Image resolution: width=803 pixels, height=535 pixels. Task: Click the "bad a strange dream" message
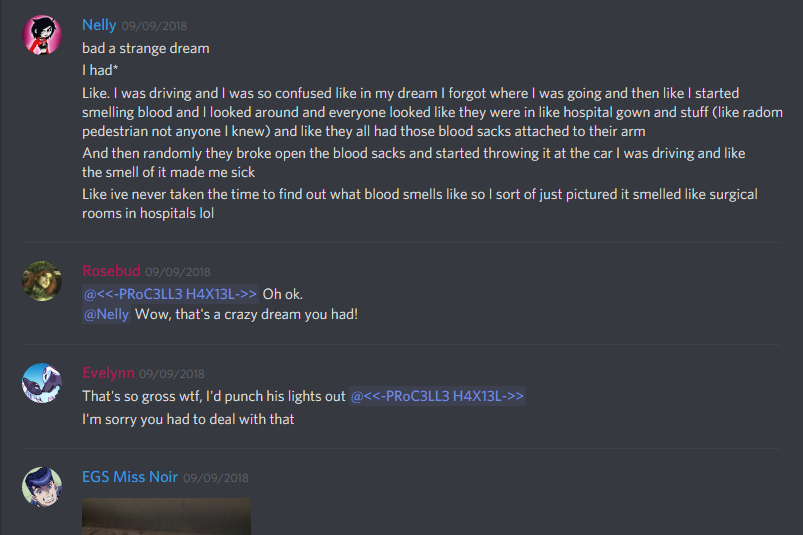146,48
